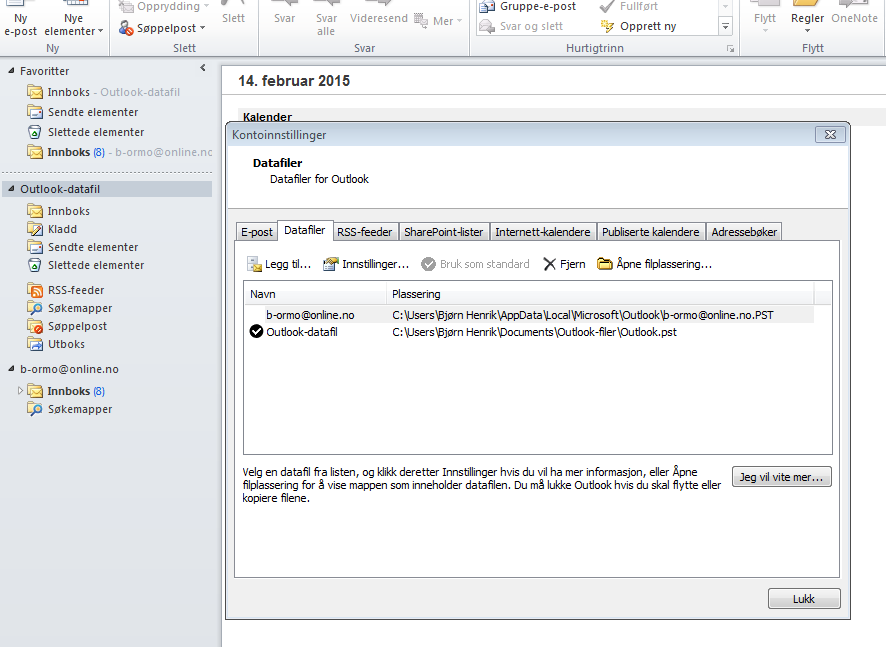Click the Opprydding ribbon icon

(x=126, y=6)
